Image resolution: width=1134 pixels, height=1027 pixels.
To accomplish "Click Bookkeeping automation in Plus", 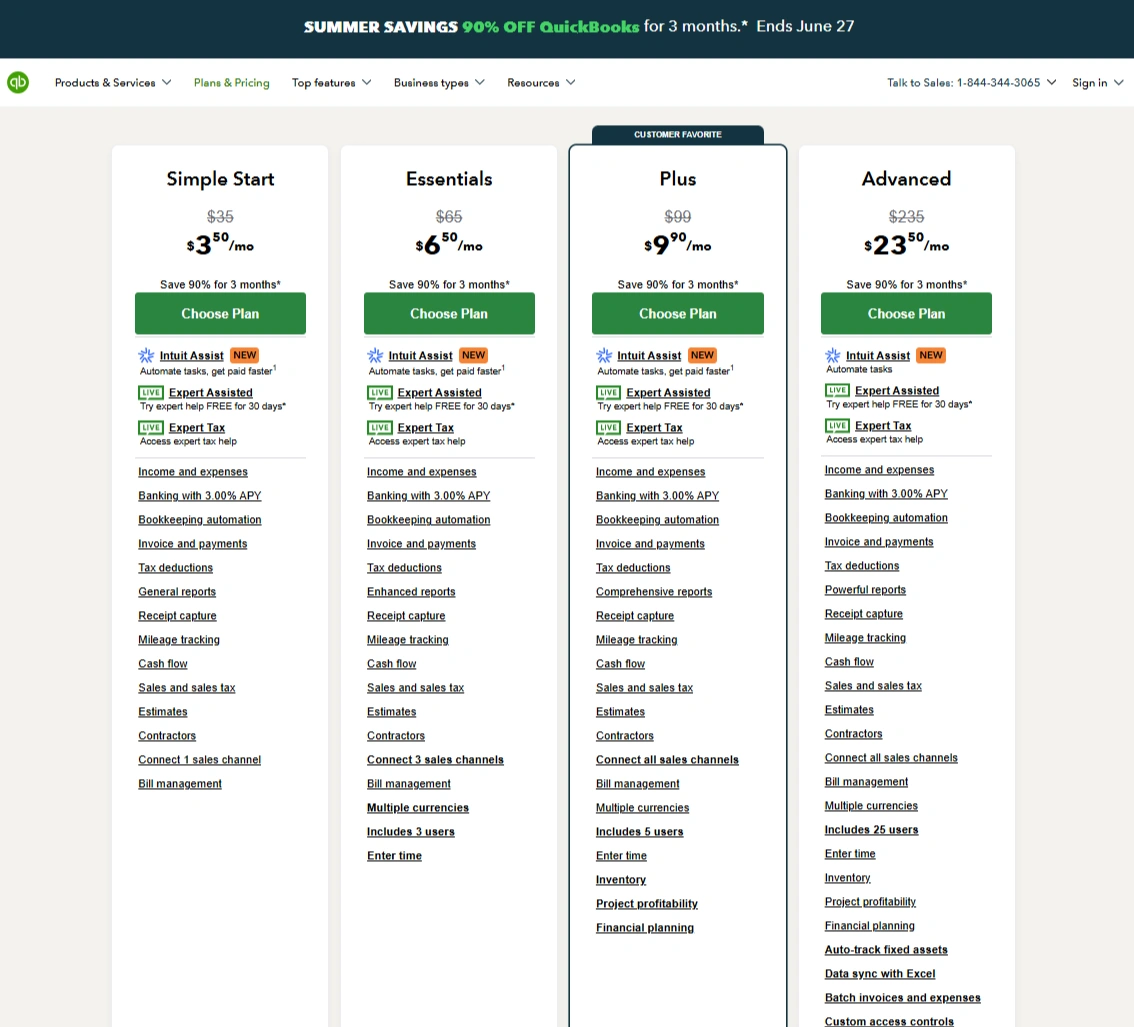I will 657,520.
